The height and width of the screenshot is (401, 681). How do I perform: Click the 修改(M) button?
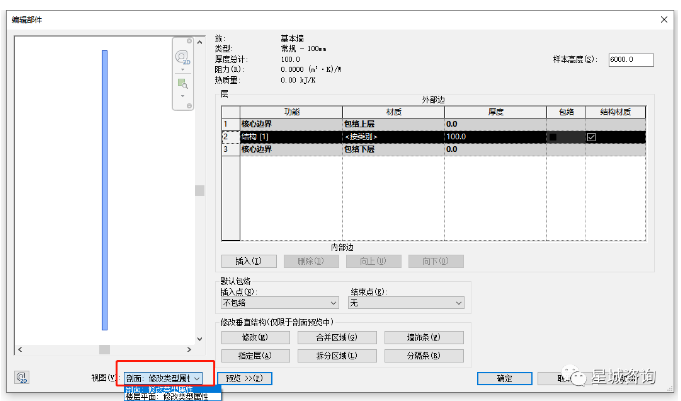pyautogui.click(x=255, y=337)
